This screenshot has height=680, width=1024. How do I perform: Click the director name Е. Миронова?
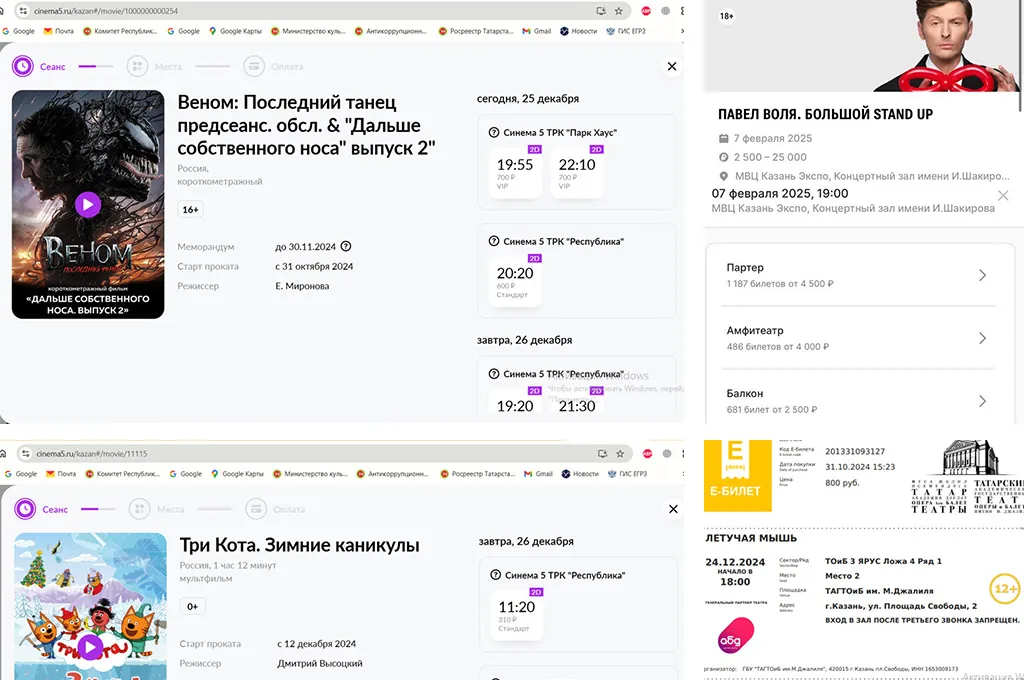pyautogui.click(x=302, y=285)
